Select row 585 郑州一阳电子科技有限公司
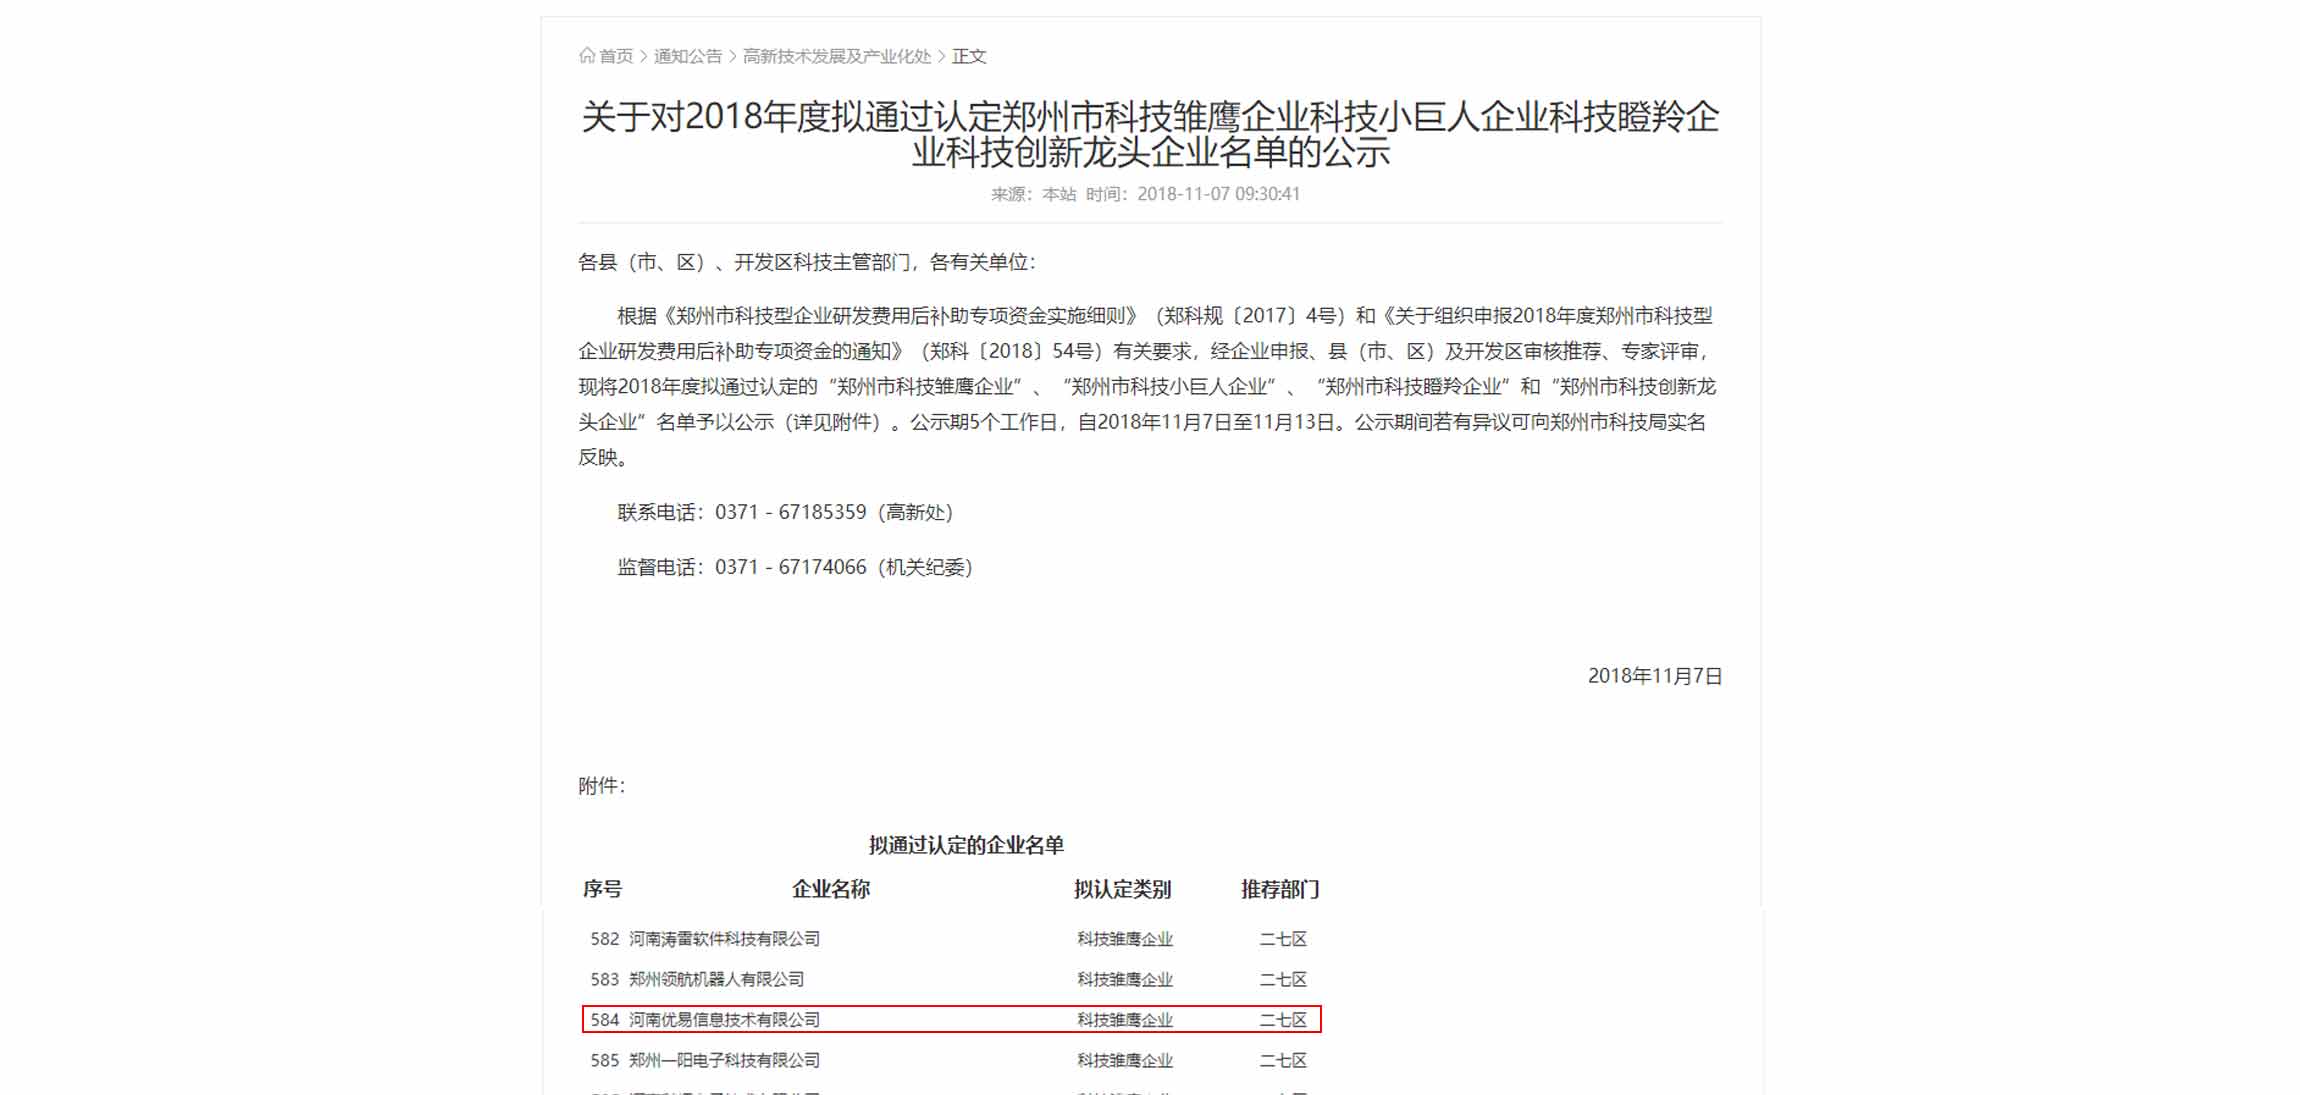 click(x=951, y=1060)
